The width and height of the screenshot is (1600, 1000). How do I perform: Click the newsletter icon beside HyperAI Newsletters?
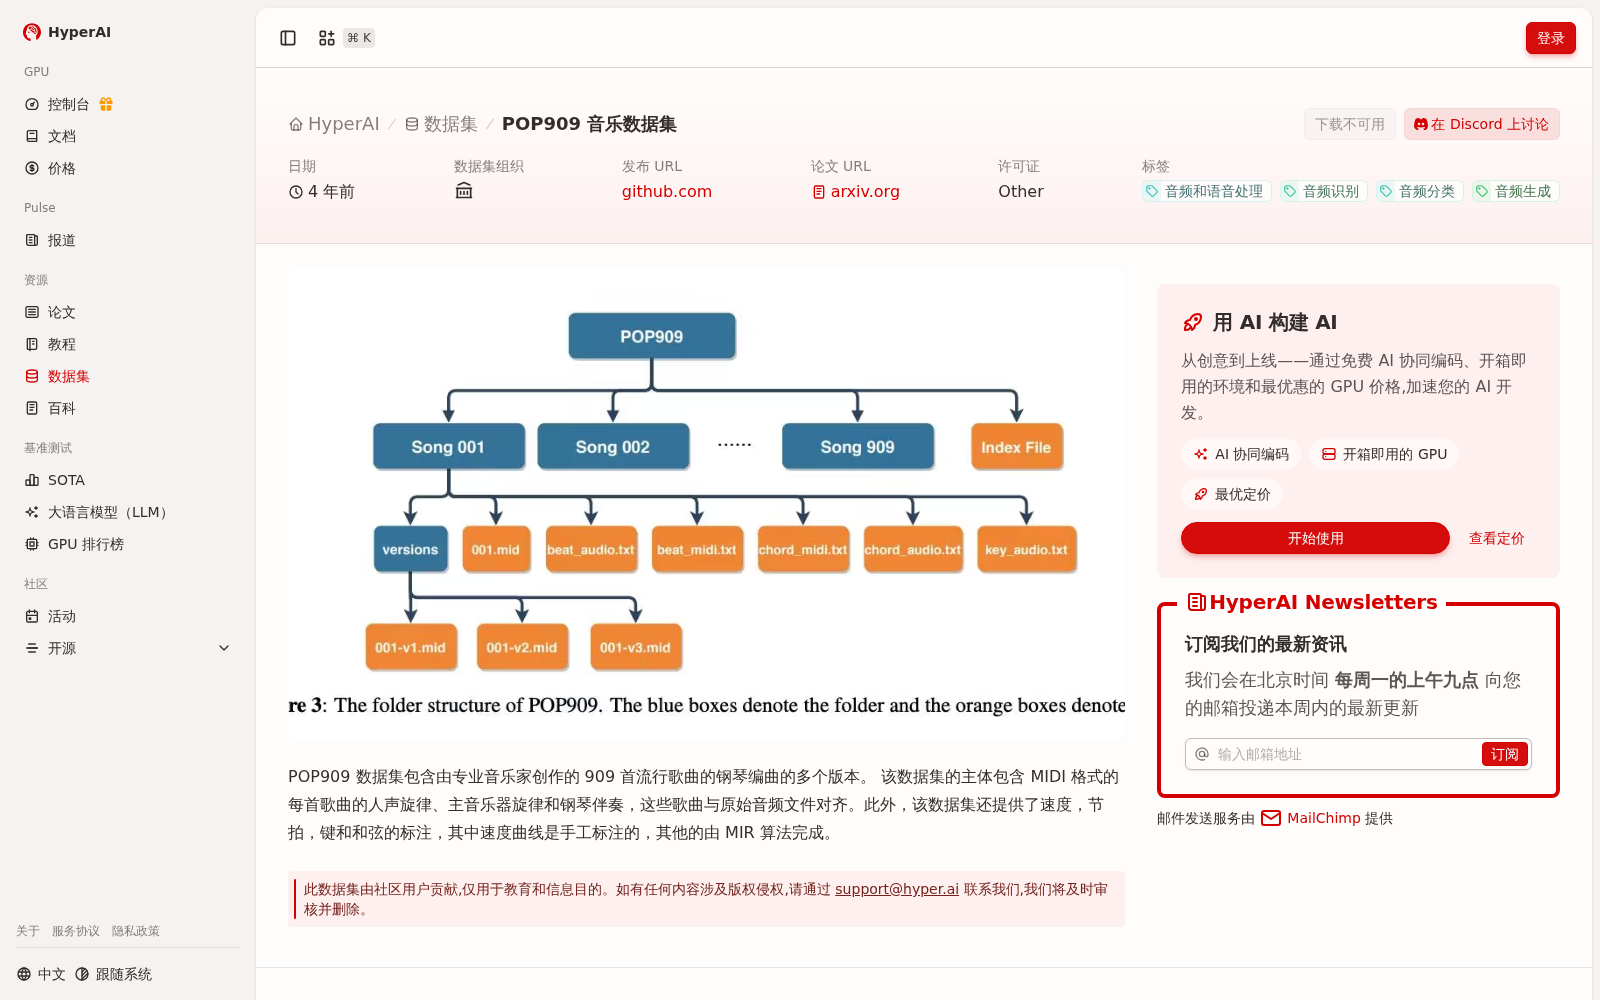(1196, 602)
